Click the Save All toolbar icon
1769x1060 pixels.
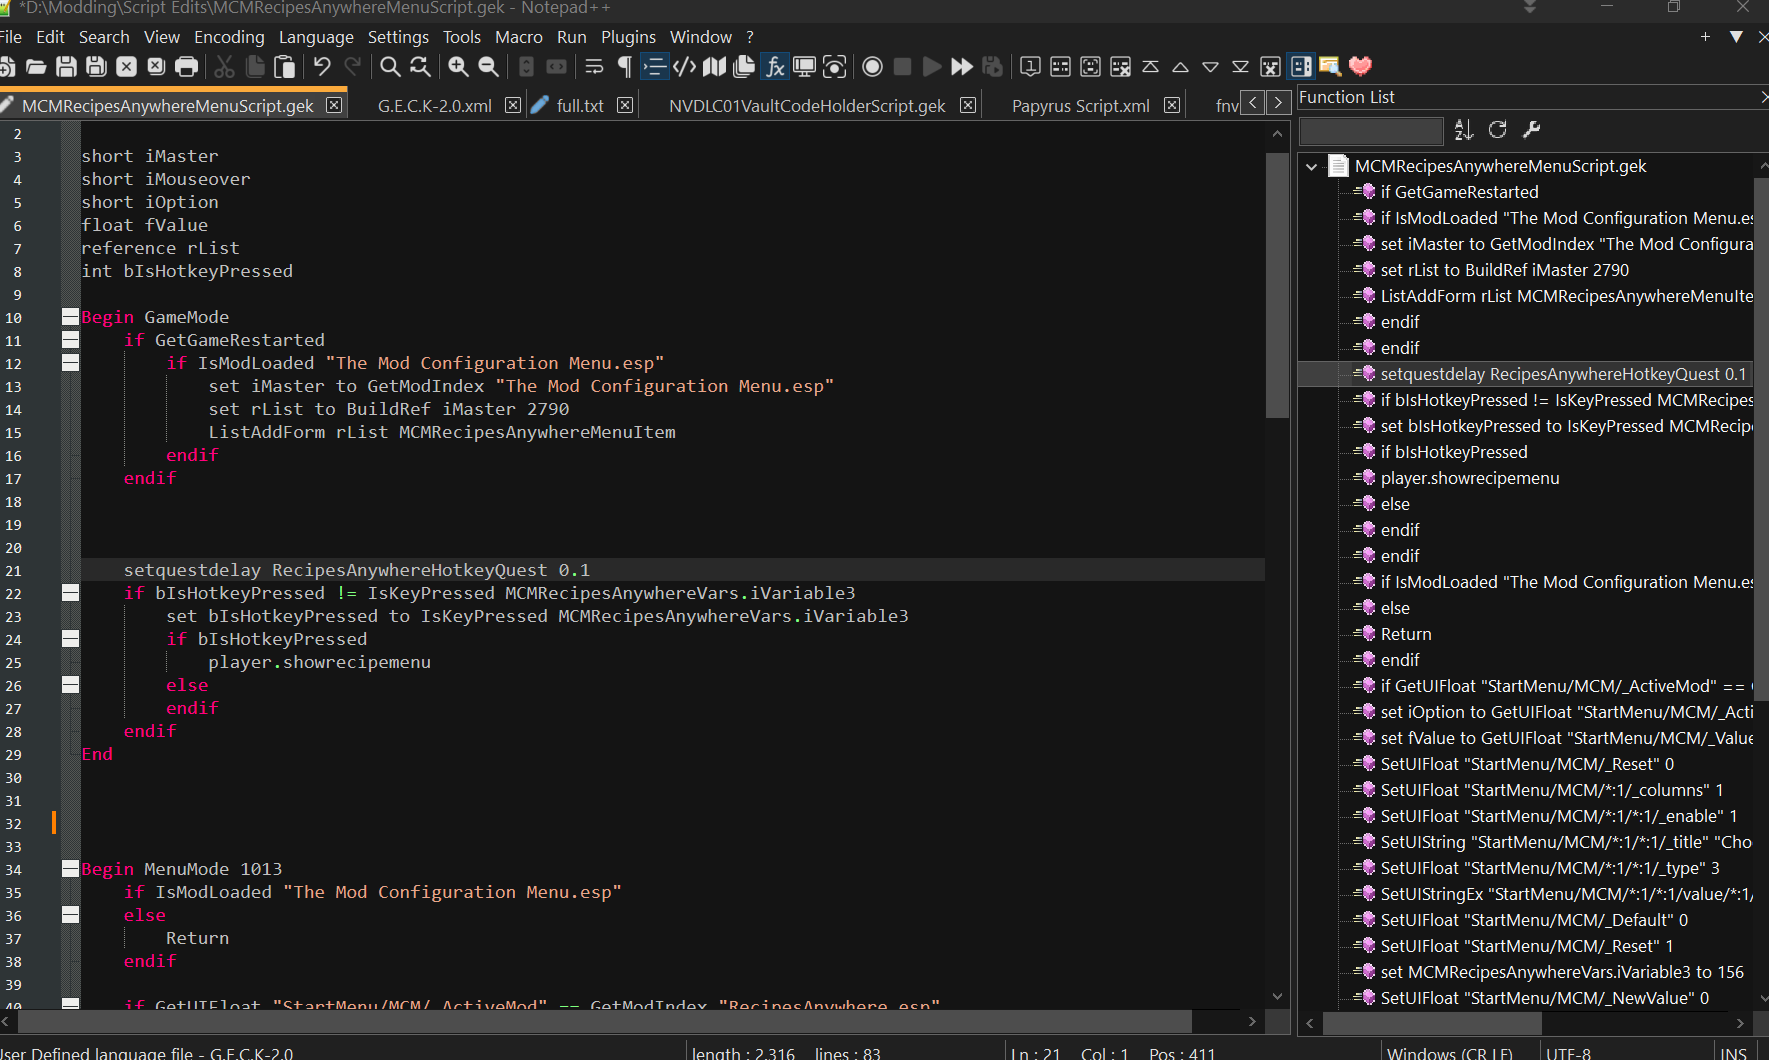[96, 67]
